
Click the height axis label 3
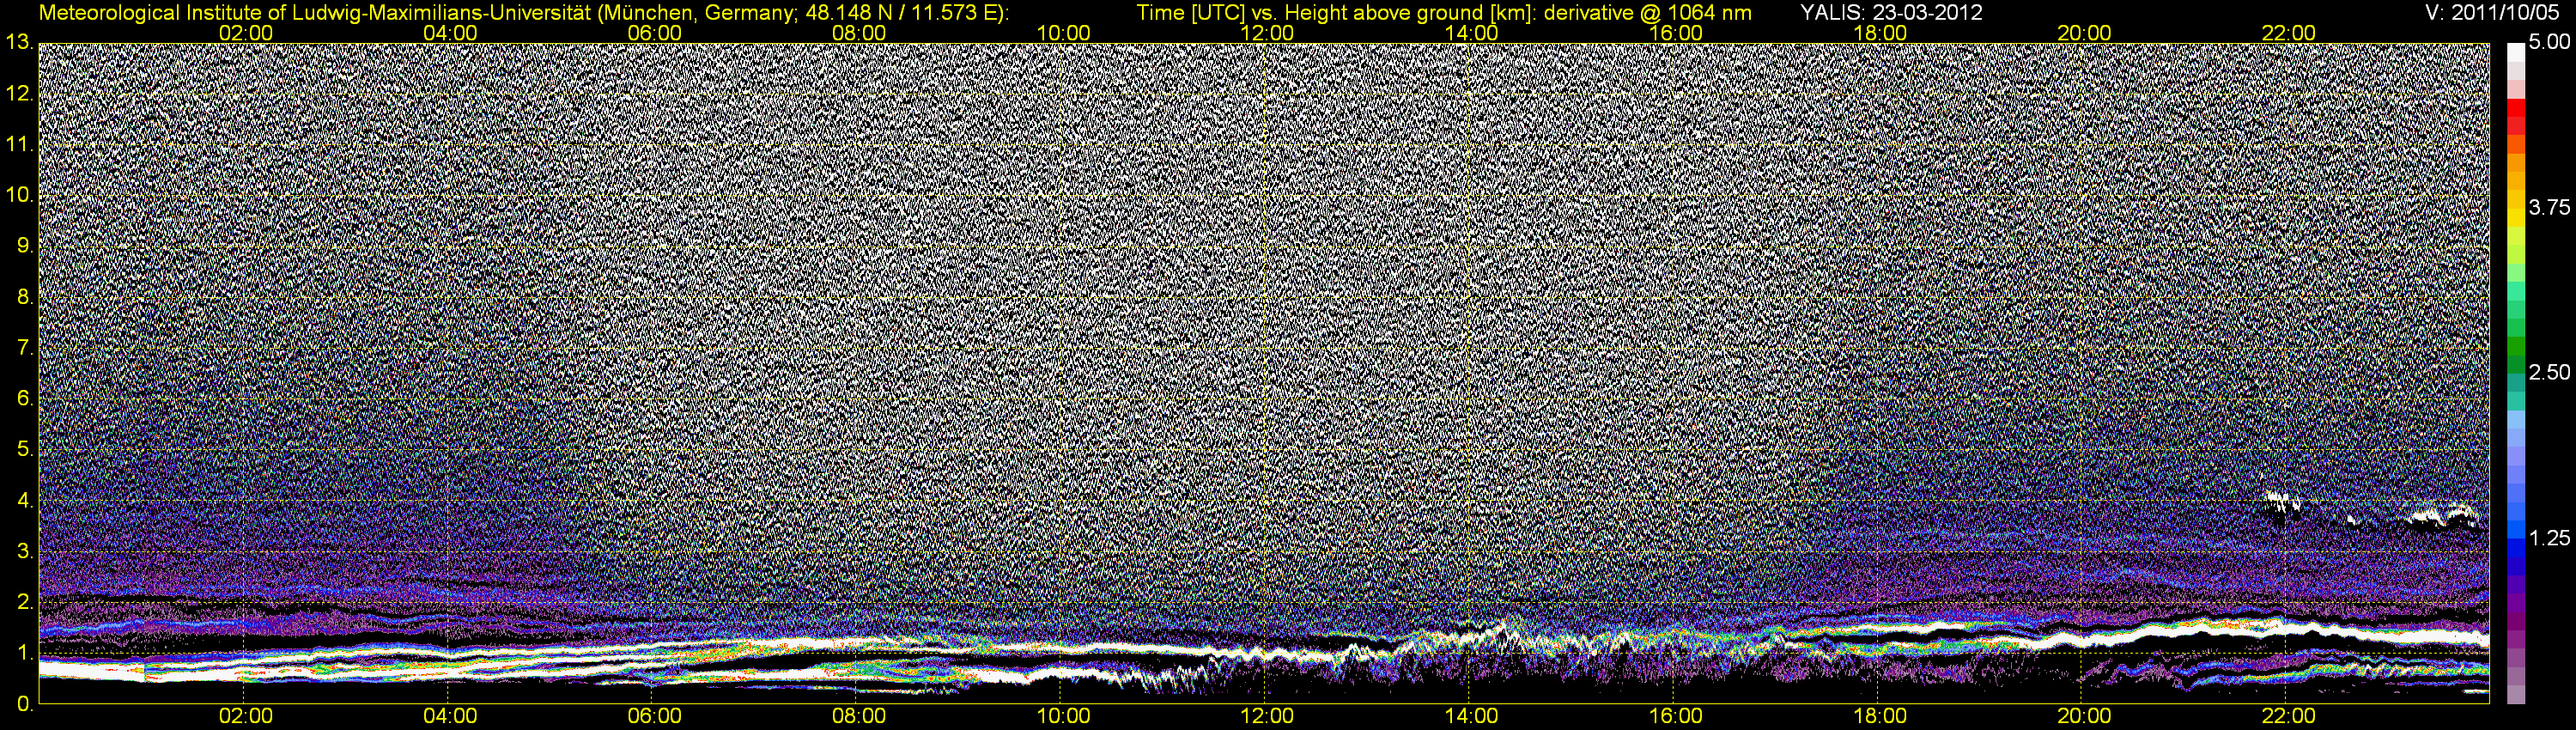point(24,552)
